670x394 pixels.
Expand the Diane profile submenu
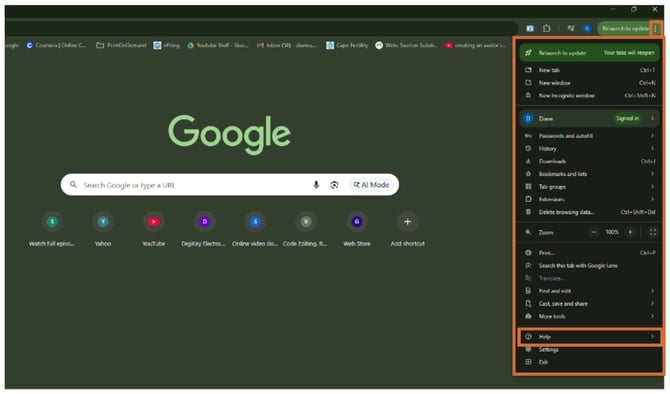pyautogui.click(x=590, y=118)
